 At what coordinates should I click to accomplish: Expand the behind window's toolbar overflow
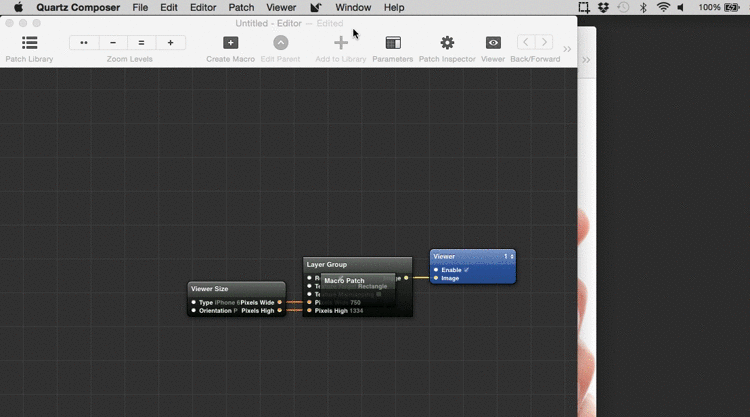point(586,60)
